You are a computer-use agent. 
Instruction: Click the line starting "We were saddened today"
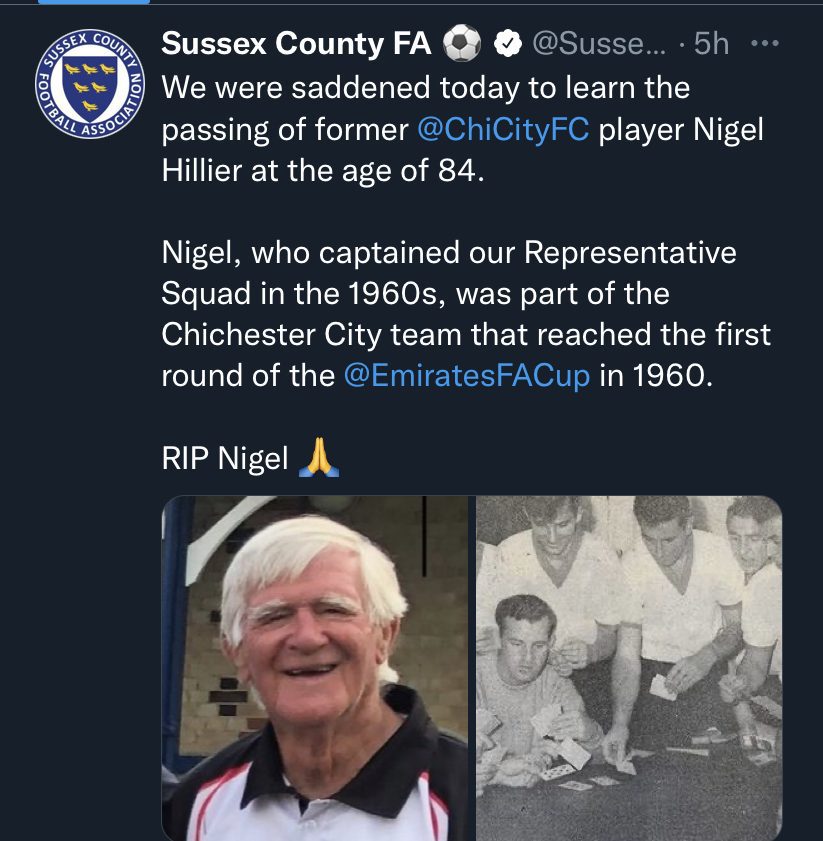tap(426, 88)
